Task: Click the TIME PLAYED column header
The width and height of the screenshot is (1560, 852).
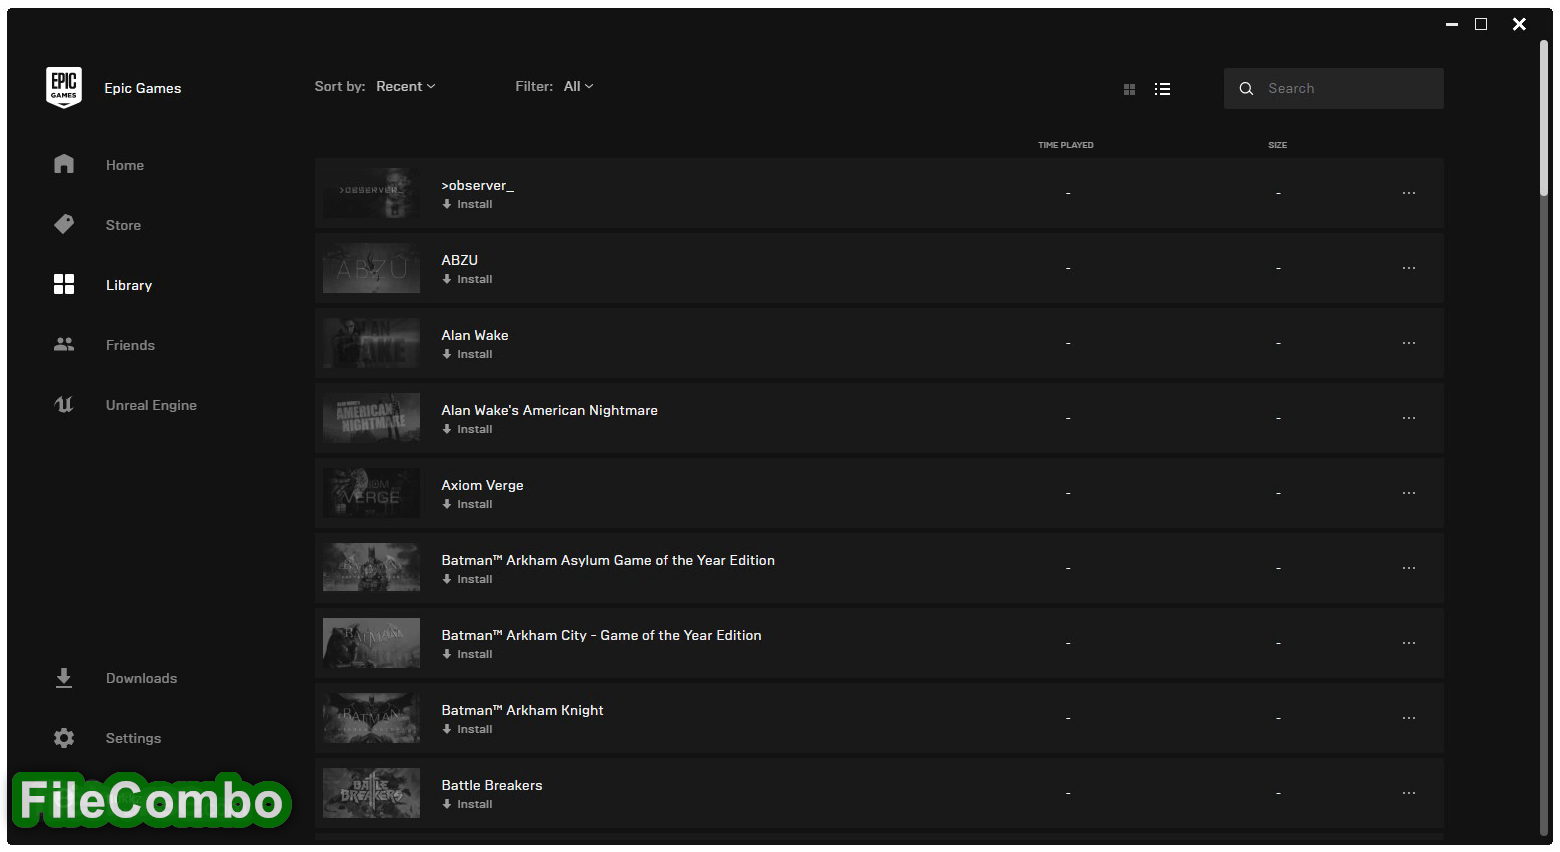Action: pos(1066,145)
